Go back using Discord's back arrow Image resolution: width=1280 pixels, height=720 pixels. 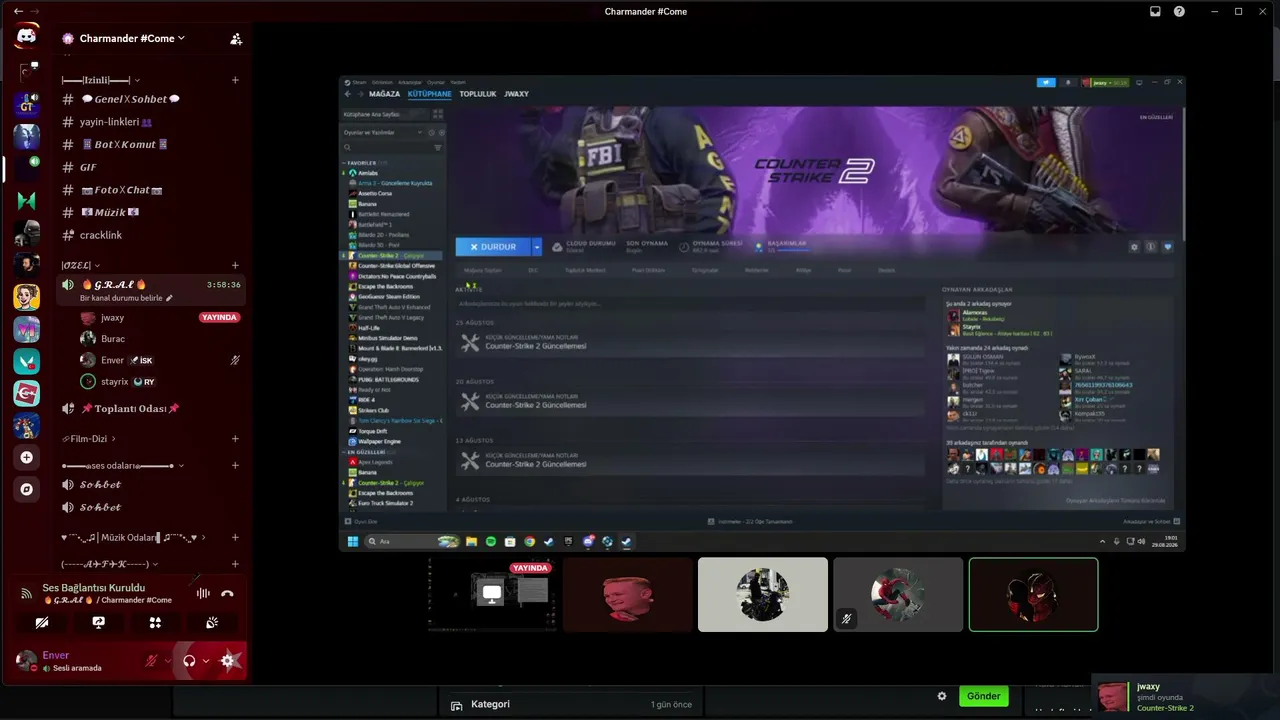coord(18,11)
